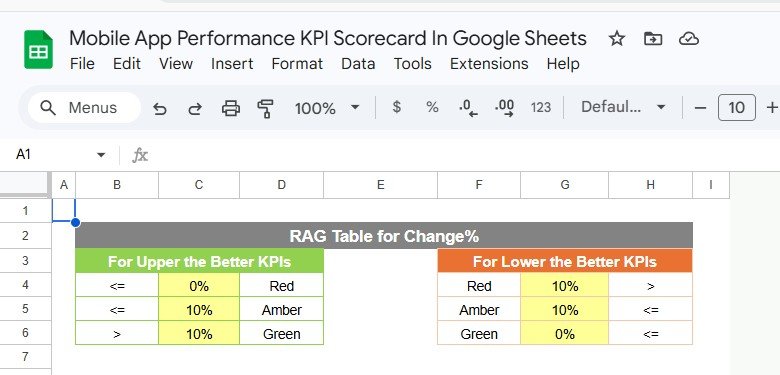The width and height of the screenshot is (780, 375).
Task: Select column G header
Action: [565, 185]
